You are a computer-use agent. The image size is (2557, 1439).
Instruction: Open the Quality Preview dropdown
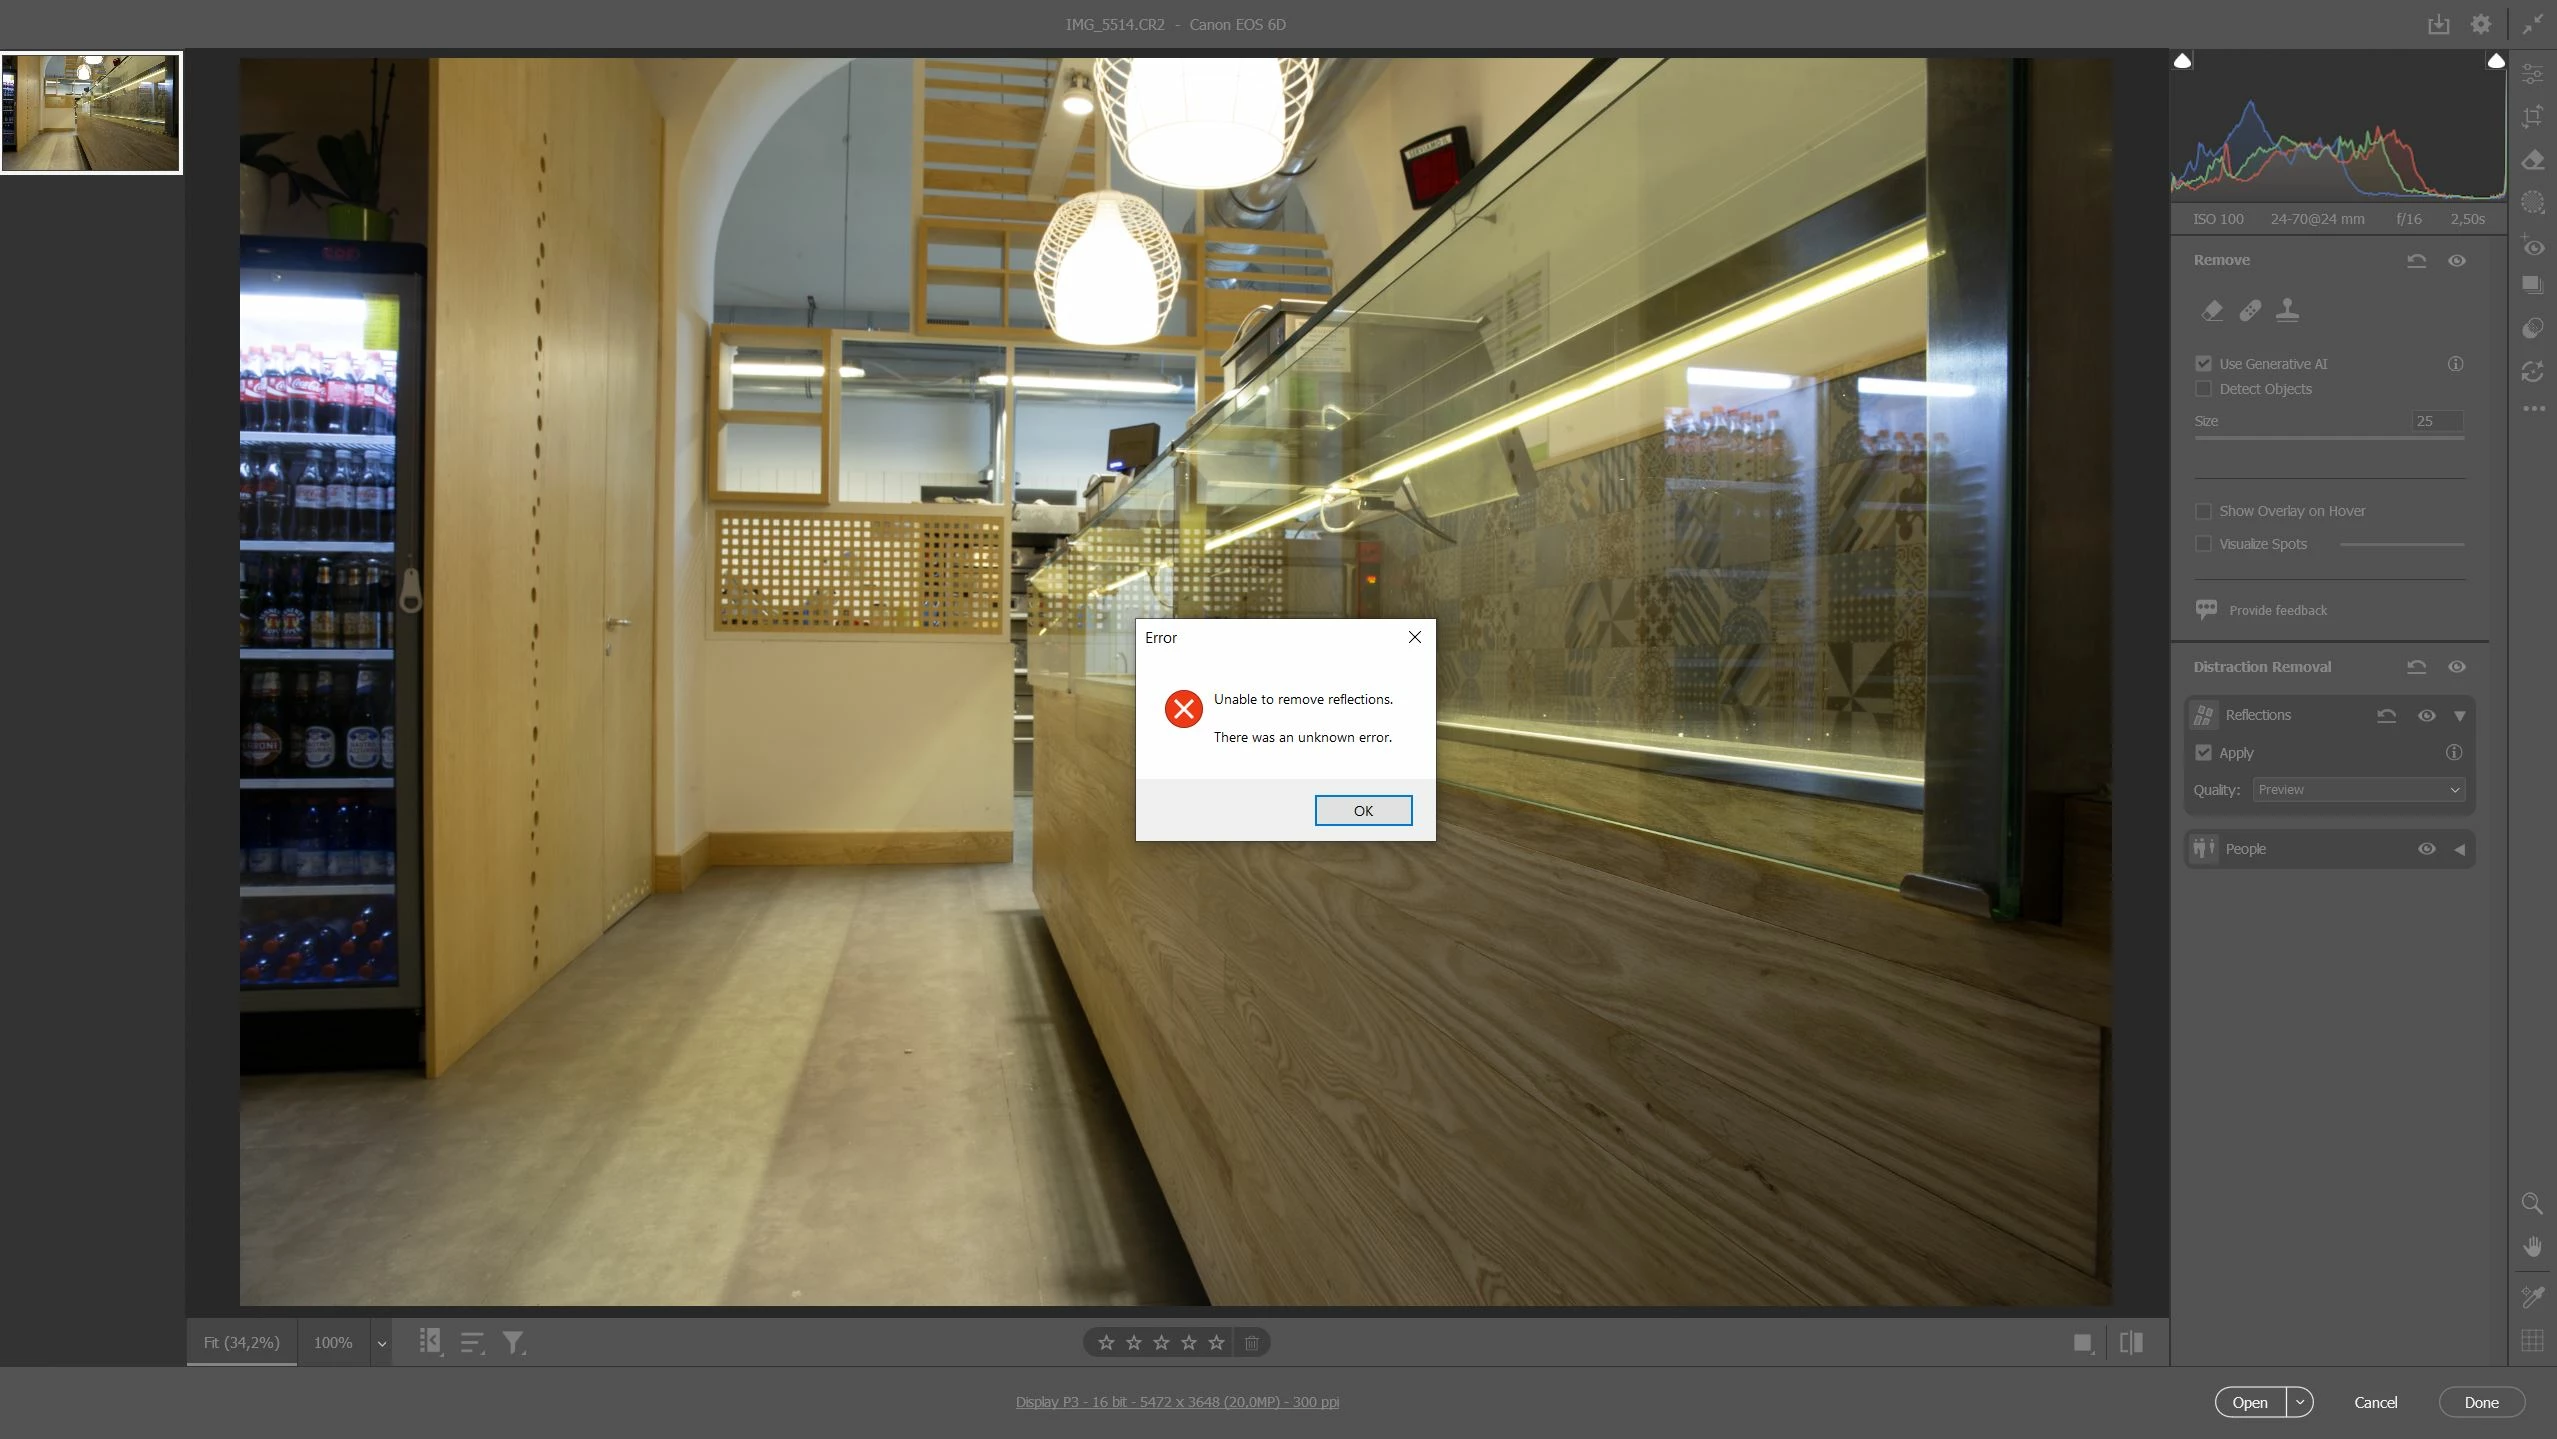click(2358, 790)
